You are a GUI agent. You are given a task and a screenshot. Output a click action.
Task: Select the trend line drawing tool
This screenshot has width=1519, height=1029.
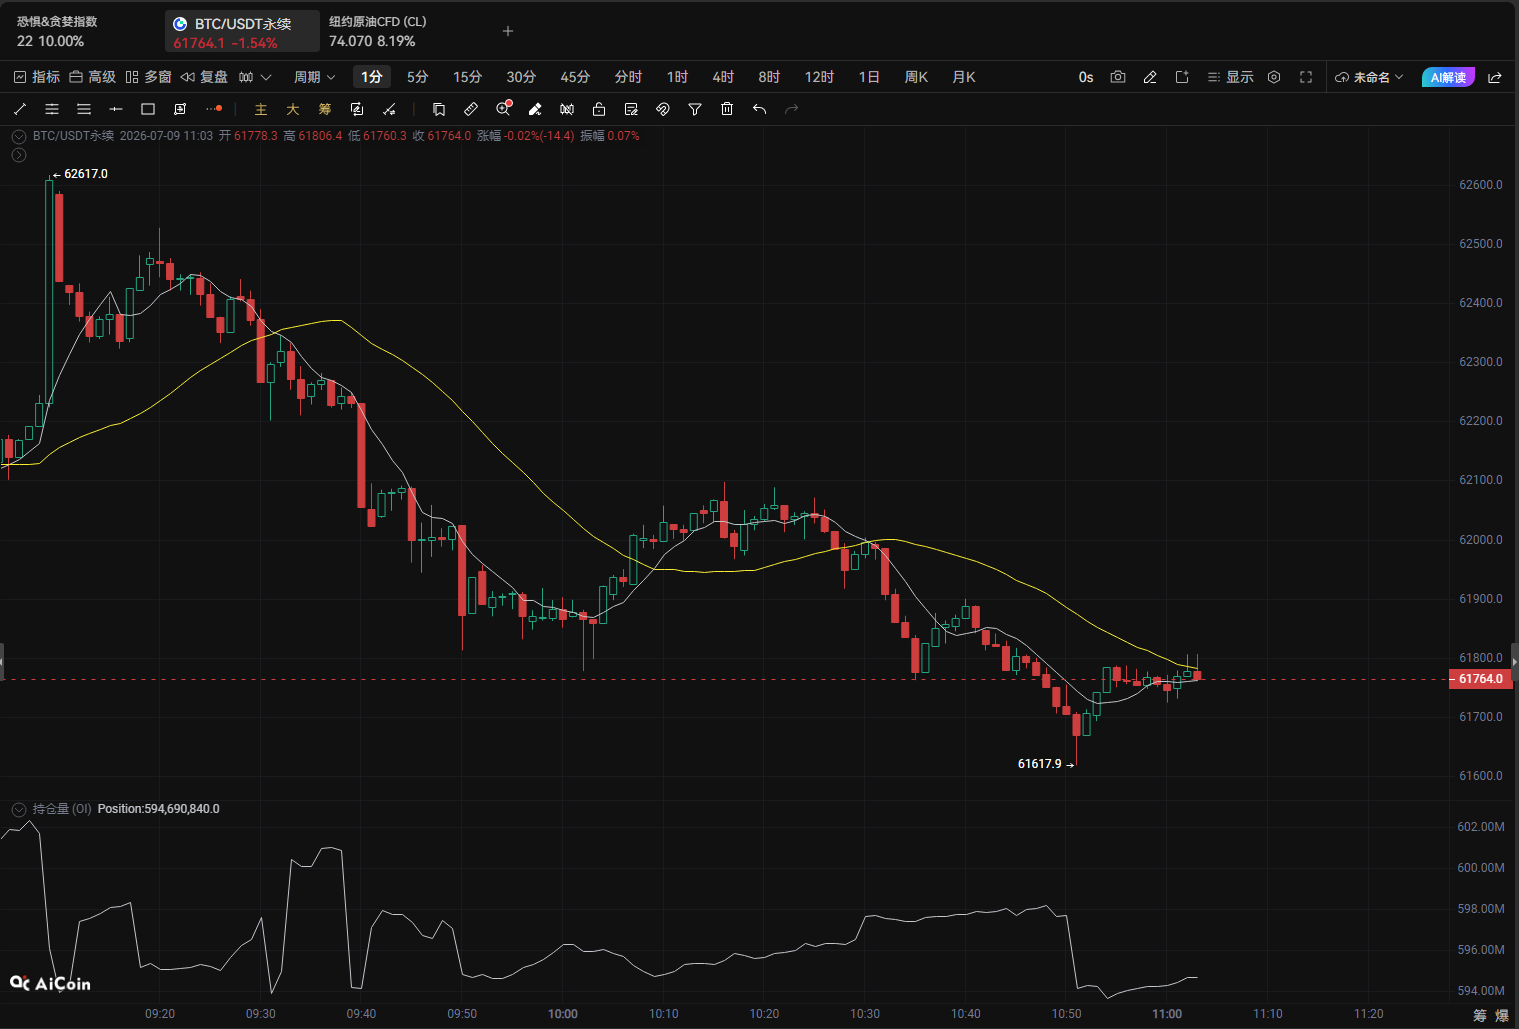[x=20, y=109]
